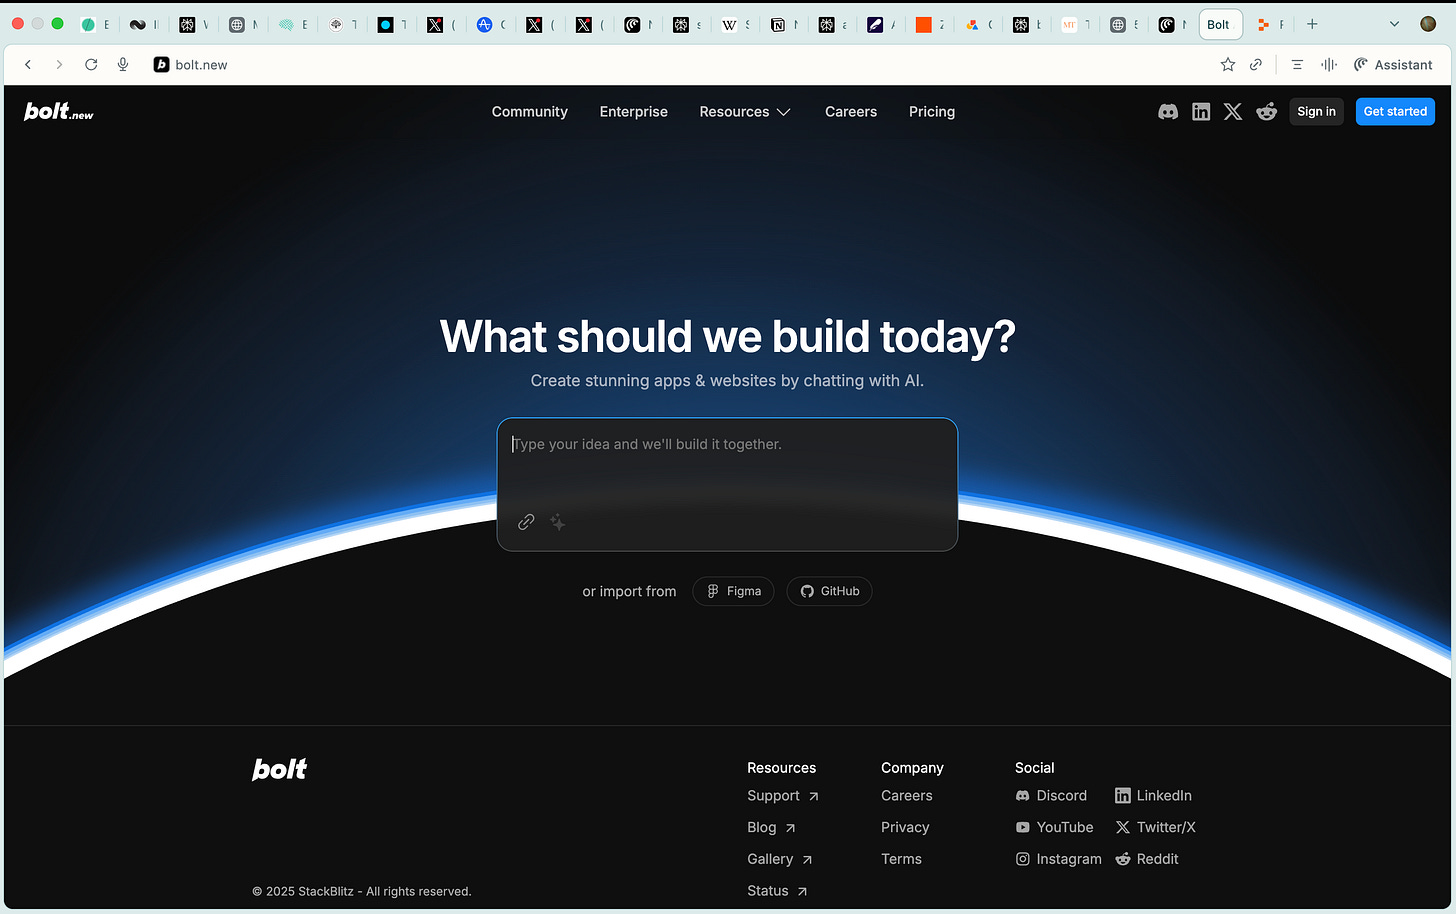Copy page link with chain icon

coord(1256,64)
